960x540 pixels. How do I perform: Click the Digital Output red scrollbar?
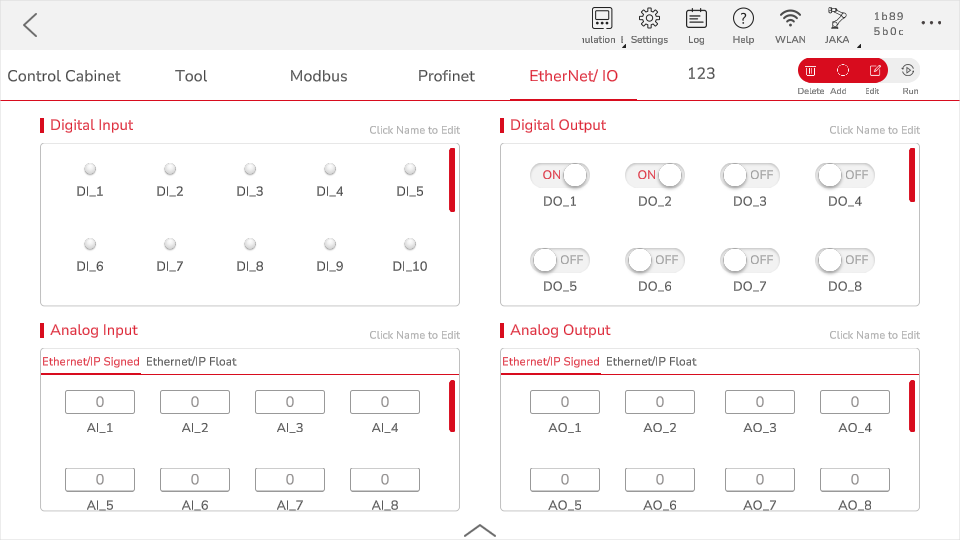(x=912, y=175)
